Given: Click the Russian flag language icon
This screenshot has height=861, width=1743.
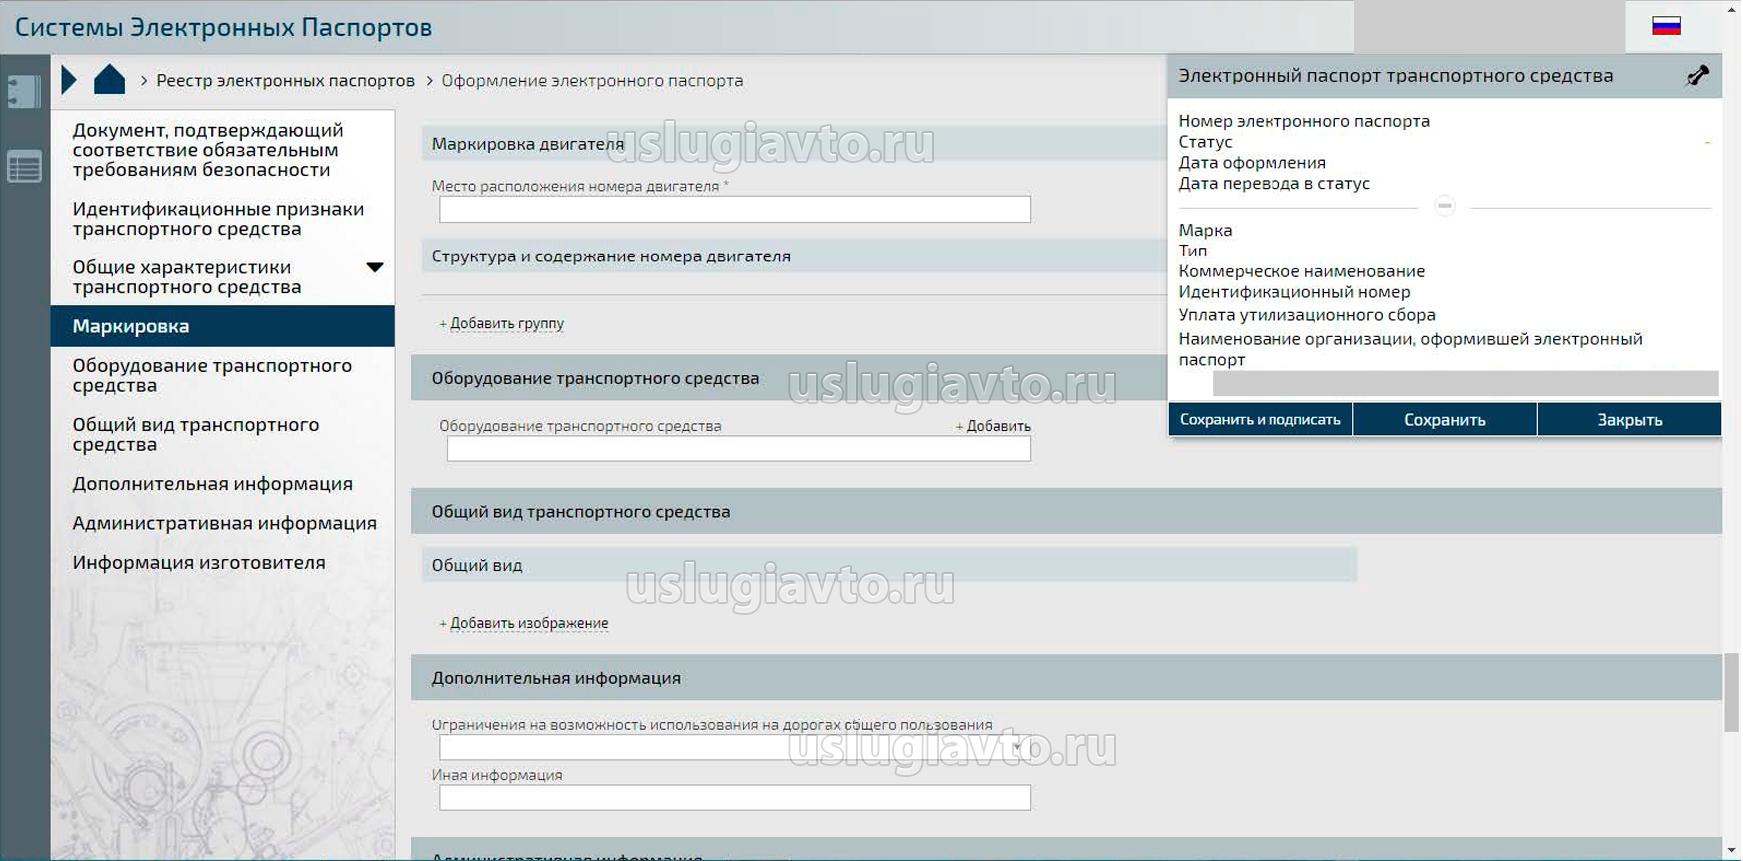Looking at the screenshot, I should [1666, 26].
